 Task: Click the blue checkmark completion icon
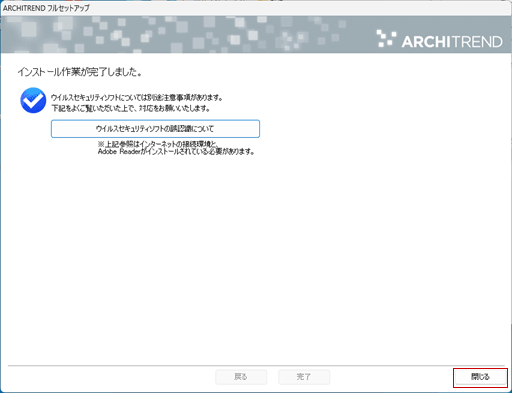click(x=33, y=100)
